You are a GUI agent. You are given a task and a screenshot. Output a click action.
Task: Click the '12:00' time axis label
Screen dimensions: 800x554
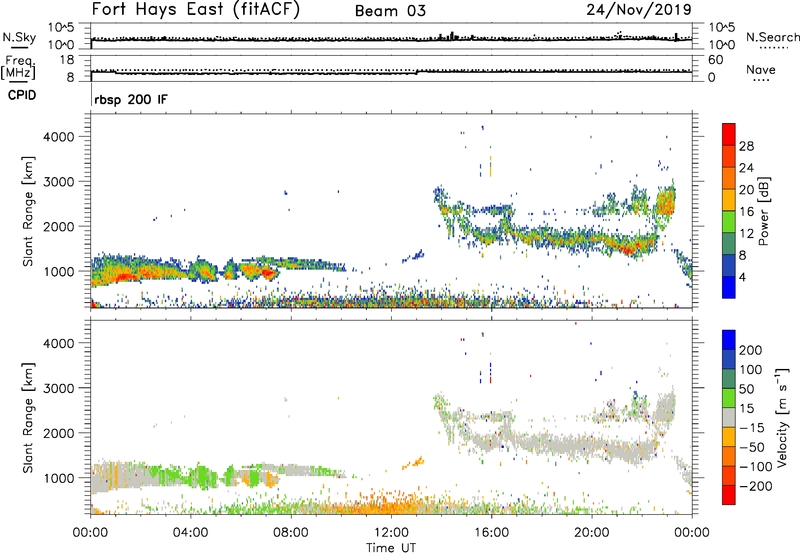[x=391, y=533]
